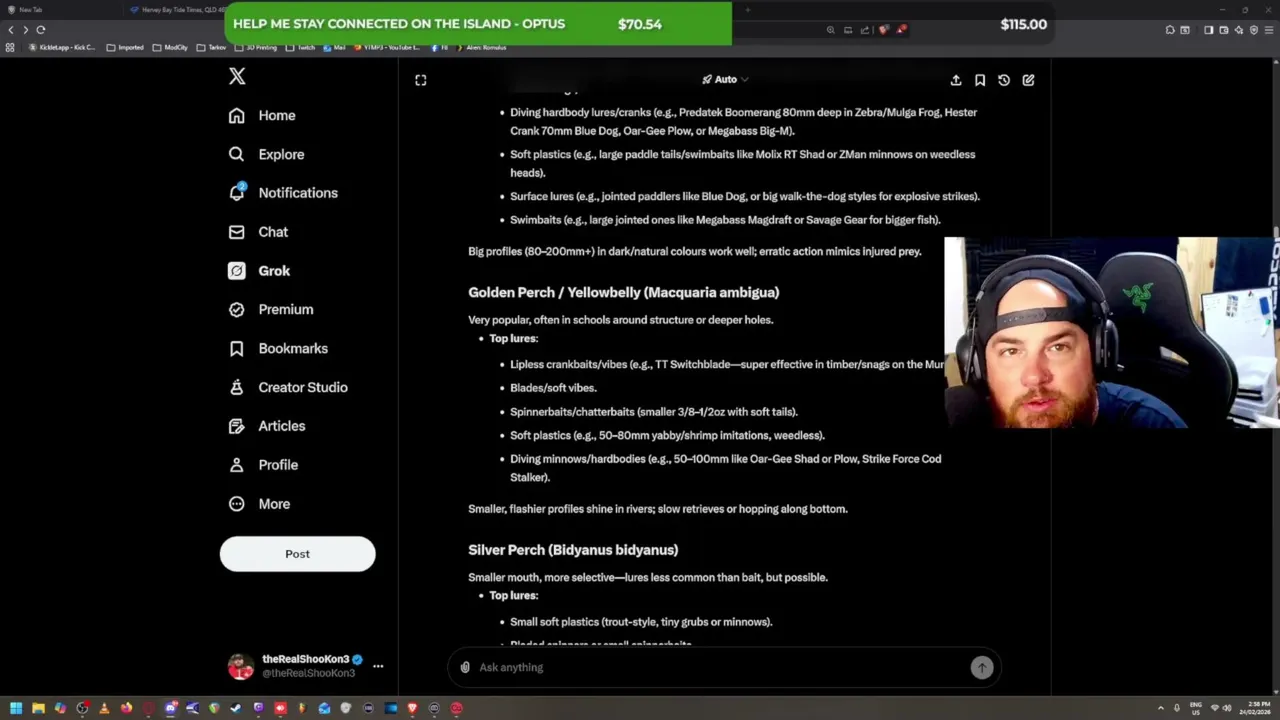Image resolution: width=1280 pixels, height=720 pixels.
Task: Click the Bookmarks sidebar icon
Action: point(236,348)
